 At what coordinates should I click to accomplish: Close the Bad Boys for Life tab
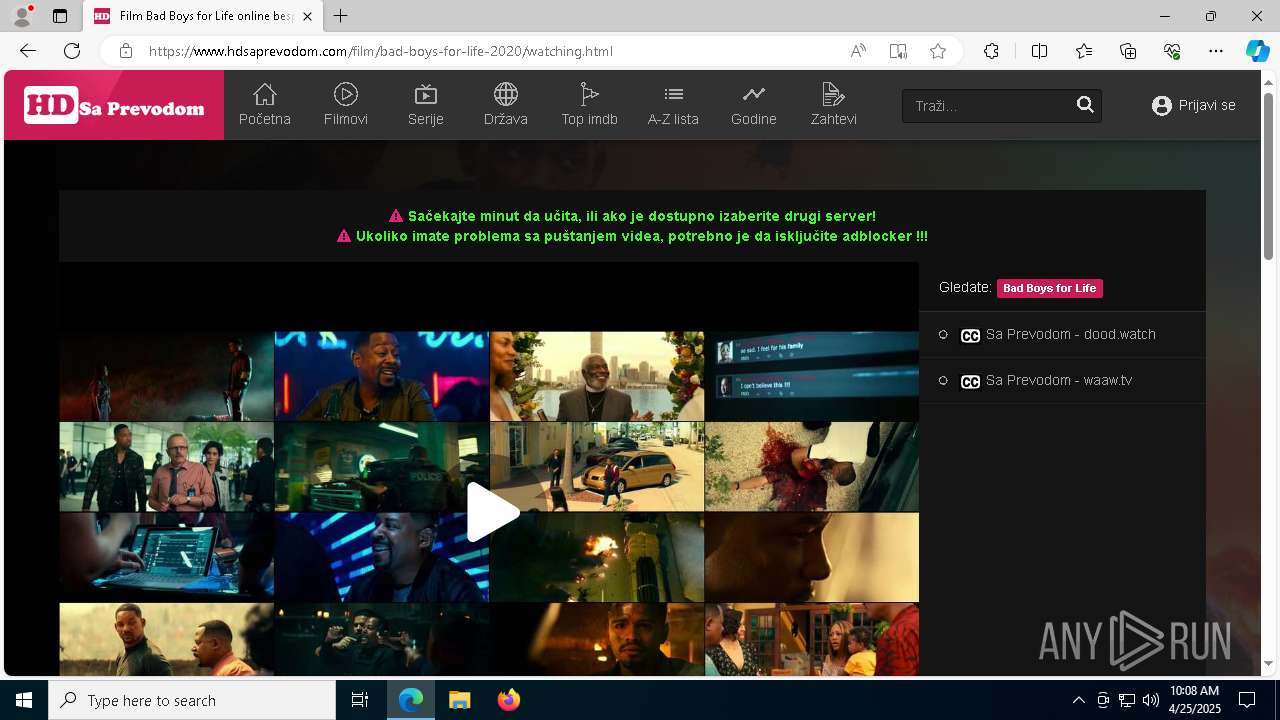click(x=307, y=16)
